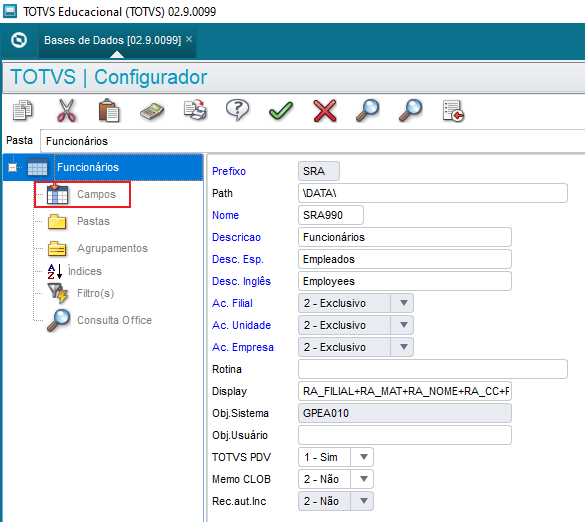
Task: Click the TOTVS | Configurador heading
Action: (109, 77)
